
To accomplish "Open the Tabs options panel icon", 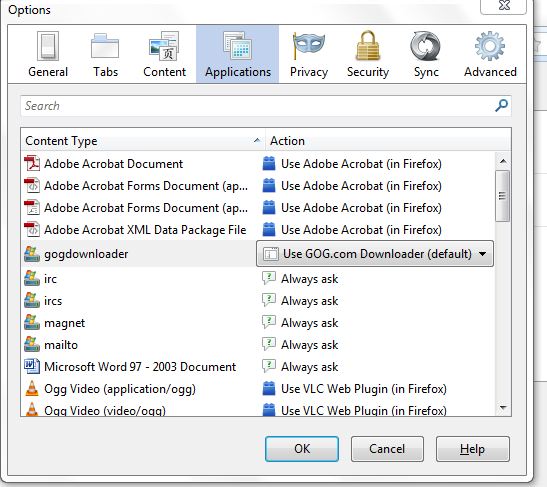I will 105,46.
